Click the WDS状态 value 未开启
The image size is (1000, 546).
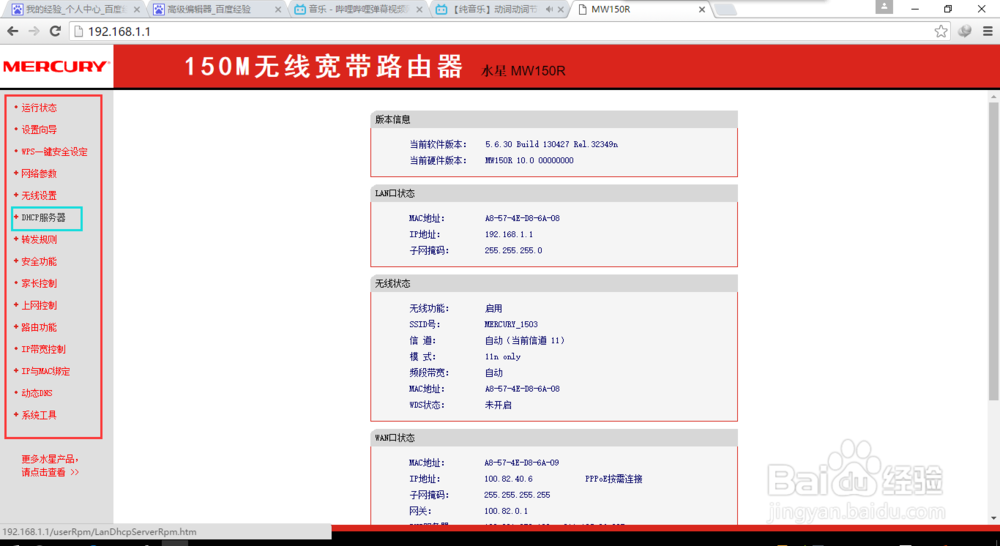(498, 405)
